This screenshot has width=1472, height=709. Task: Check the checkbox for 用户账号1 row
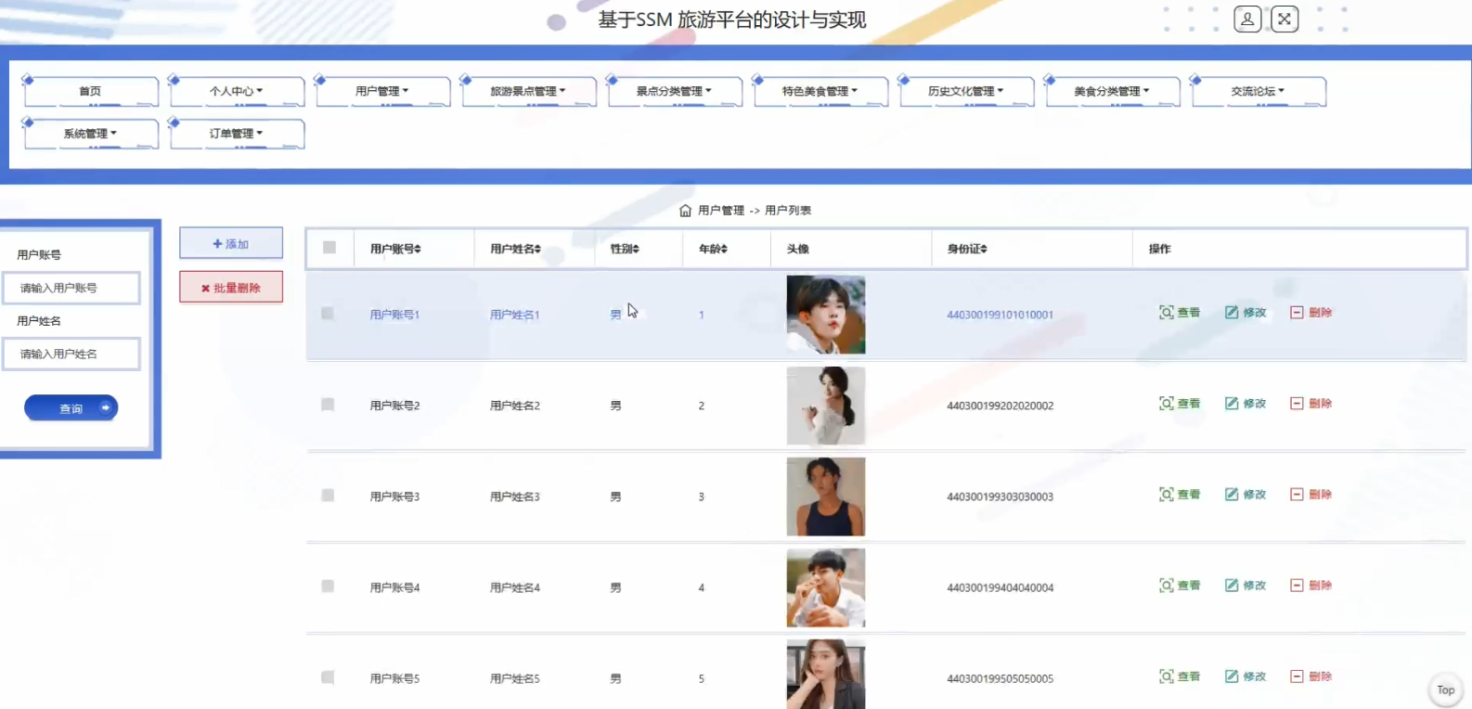(327, 313)
